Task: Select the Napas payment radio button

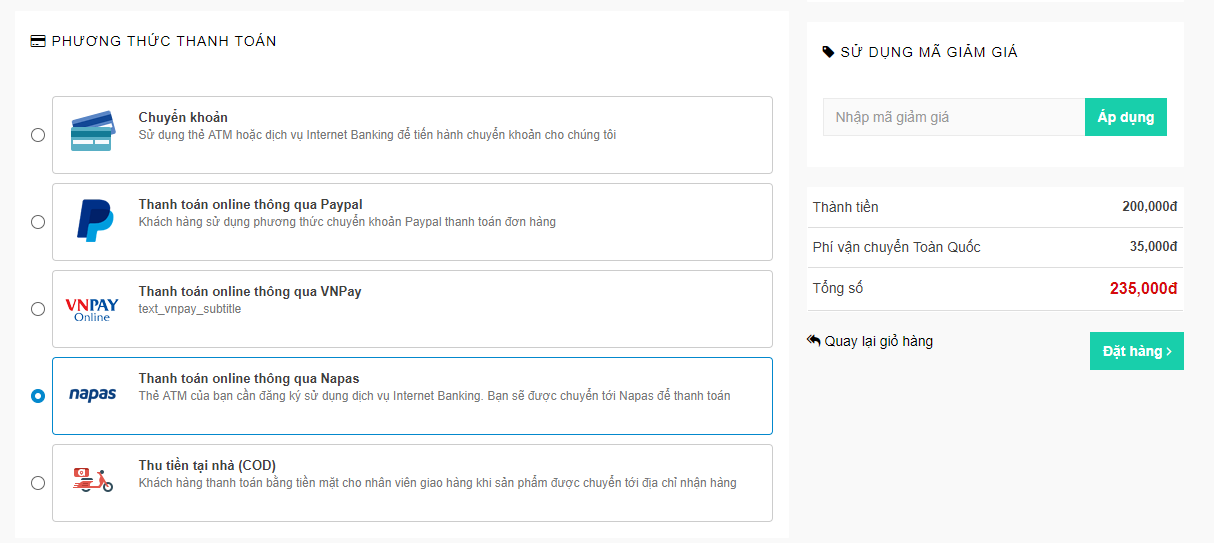Action: [x=38, y=396]
